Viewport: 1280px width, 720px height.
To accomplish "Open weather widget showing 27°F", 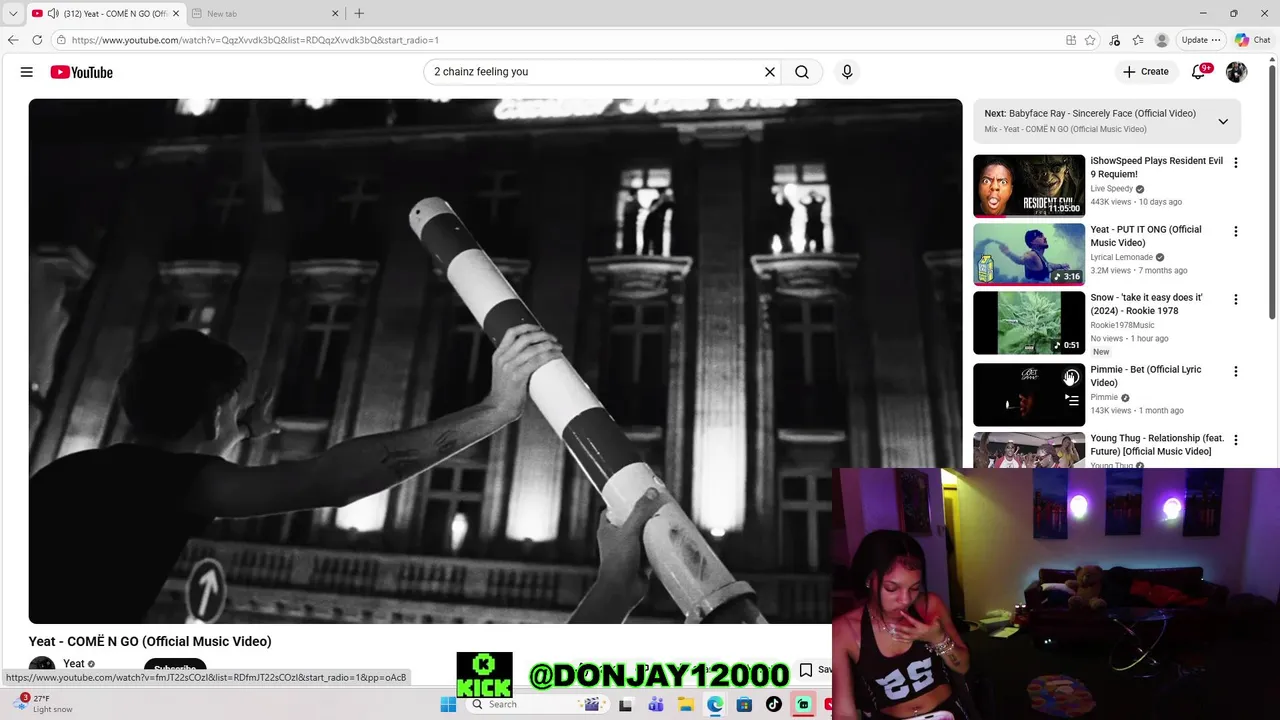I will [x=42, y=704].
